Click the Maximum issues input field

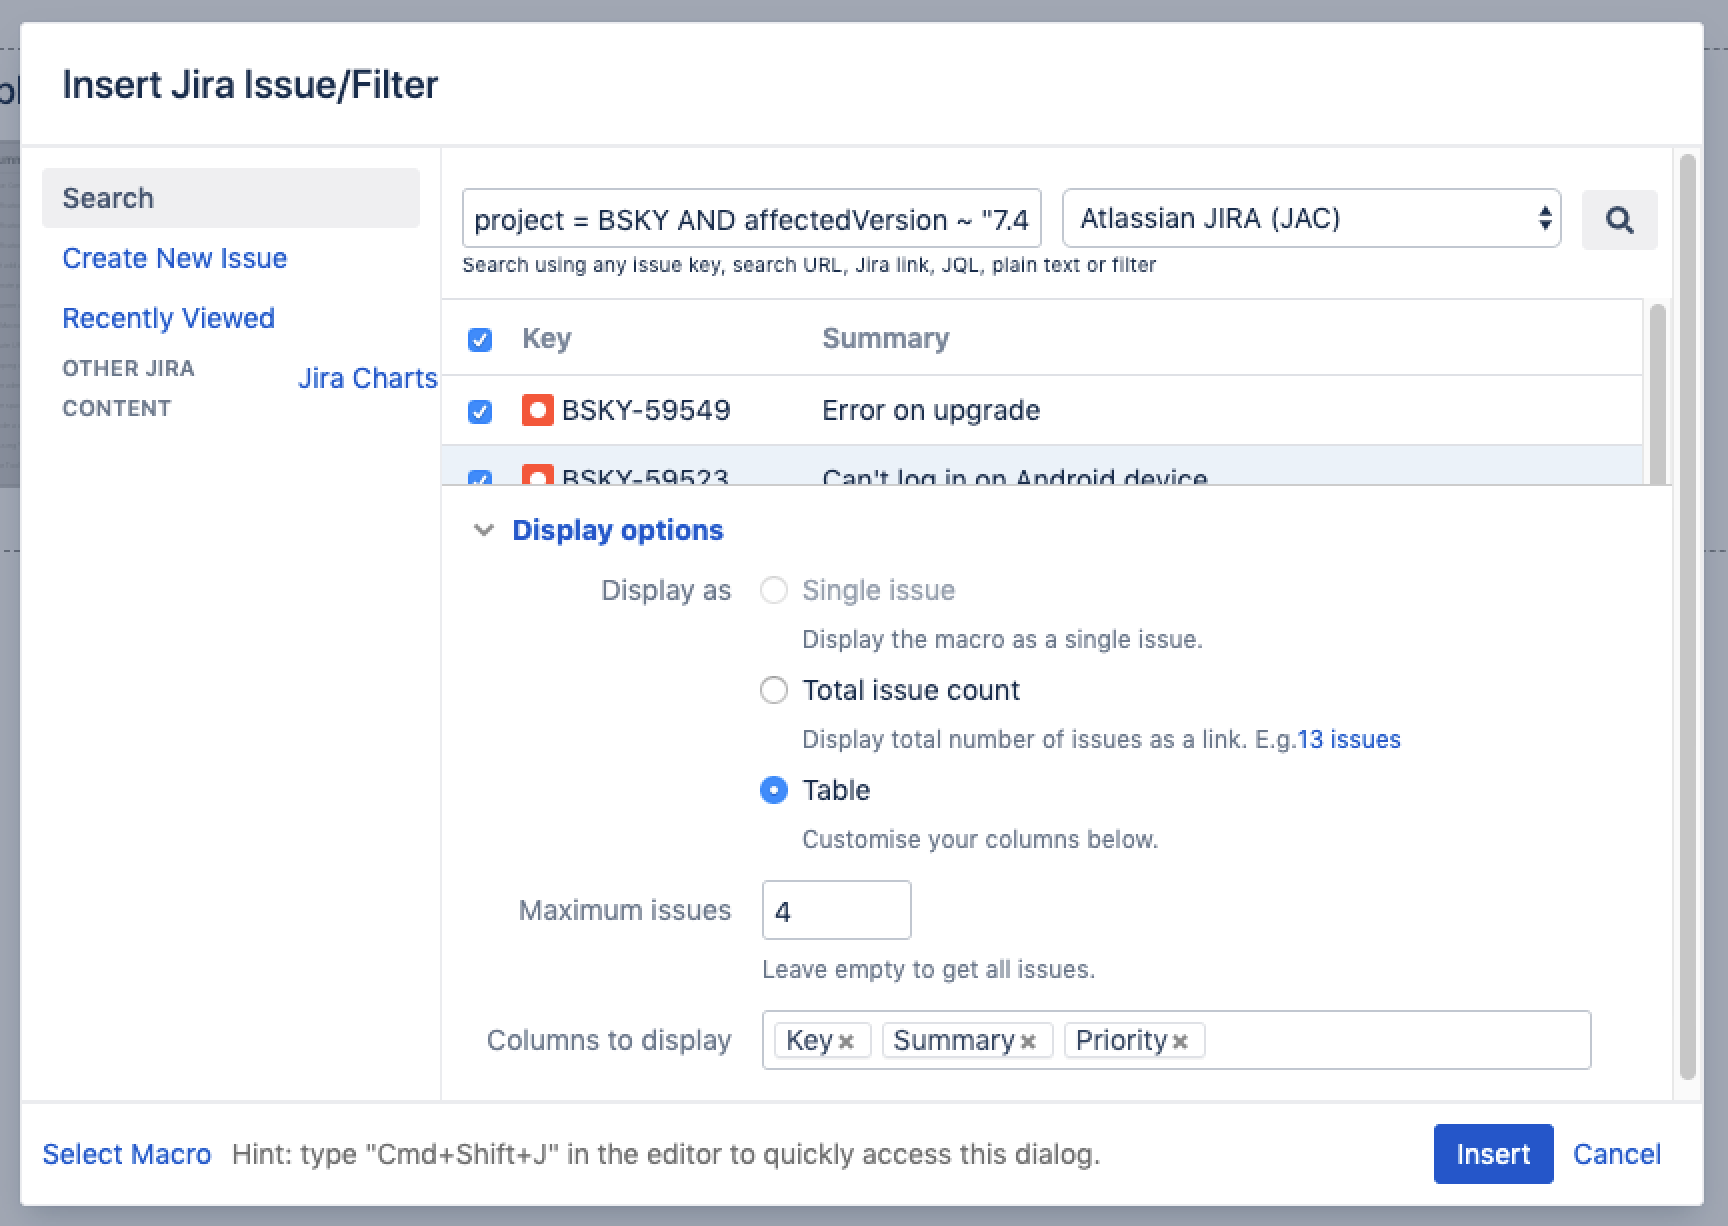(x=836, y=910)
